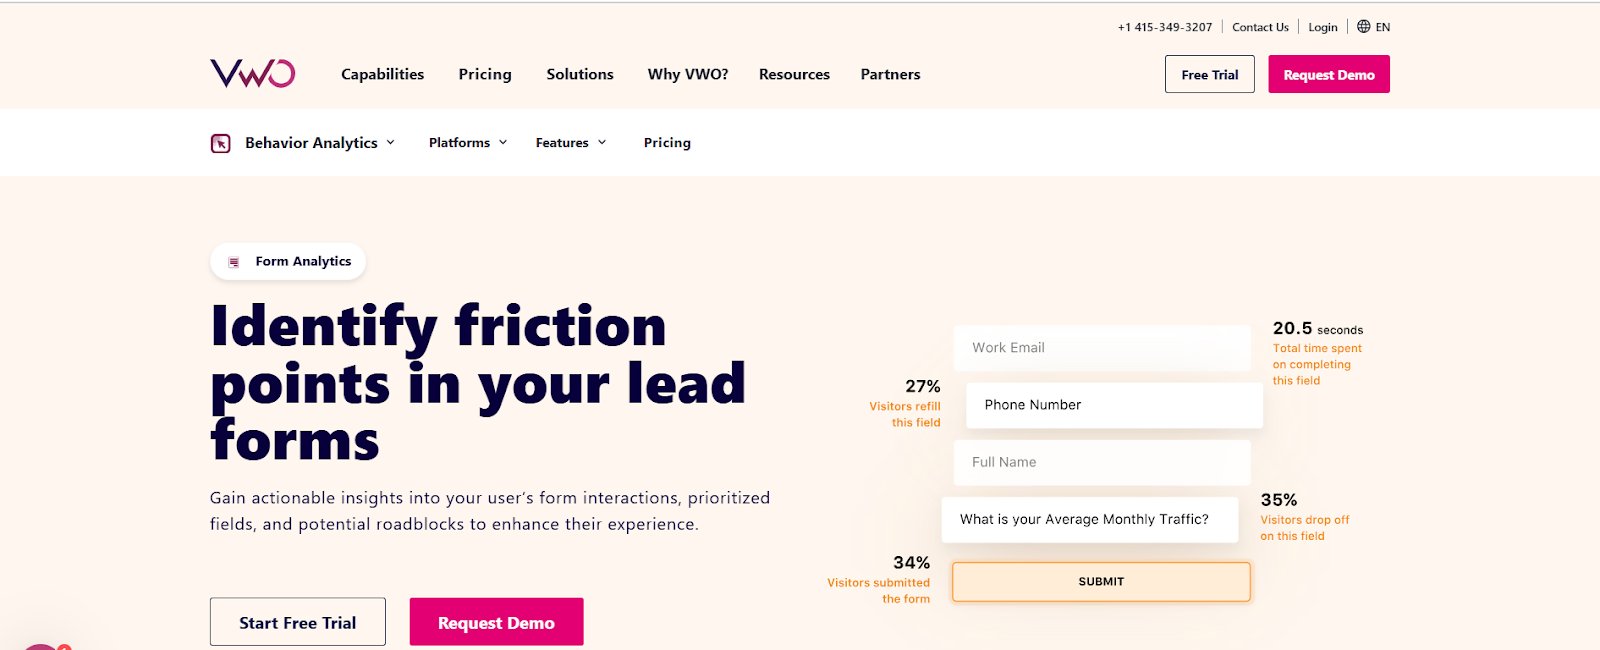Open the Solutions menu
The height and width of the screenshot is (650, 1600).
click(580, 74)
